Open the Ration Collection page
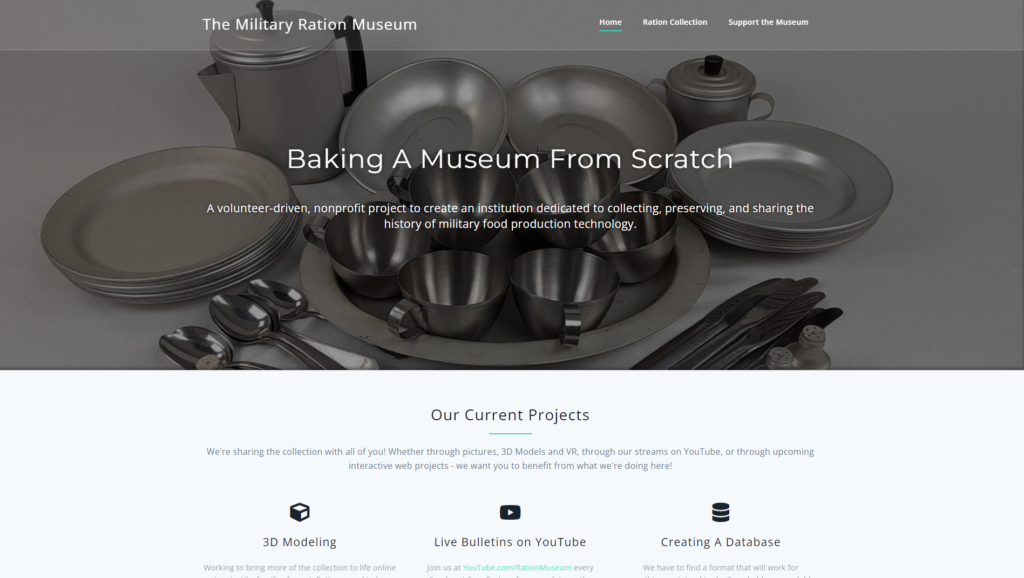The width and height of the screenshot is (1024, 578). (675, 22)
